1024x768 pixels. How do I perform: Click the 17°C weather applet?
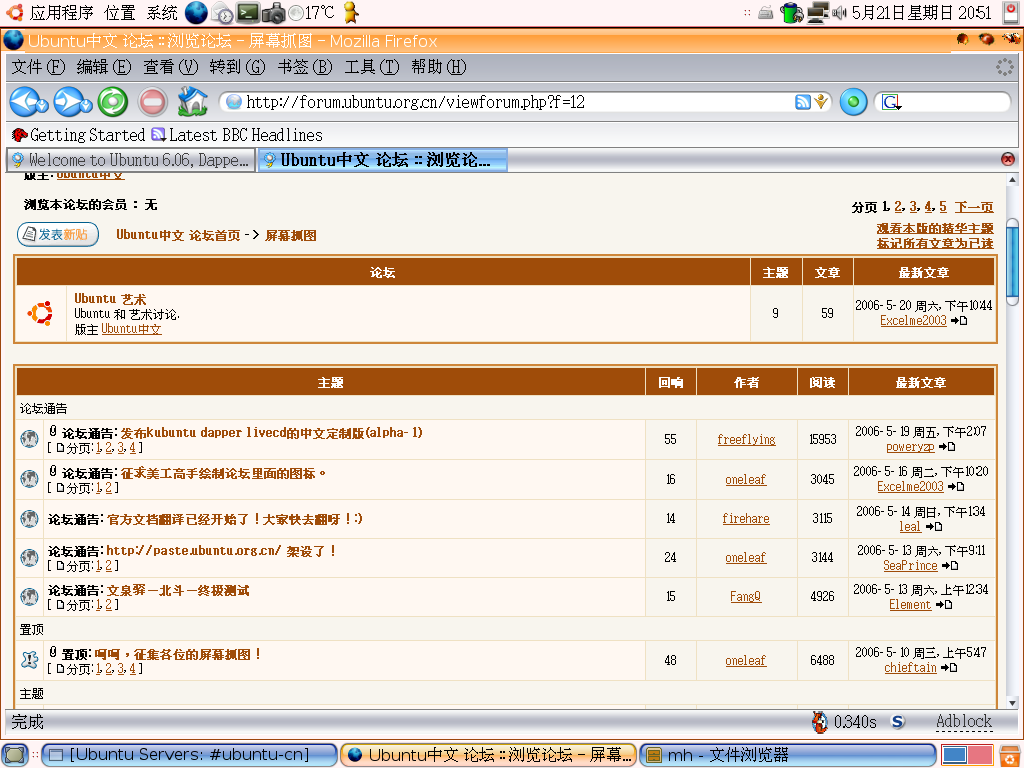pos(311,12)
